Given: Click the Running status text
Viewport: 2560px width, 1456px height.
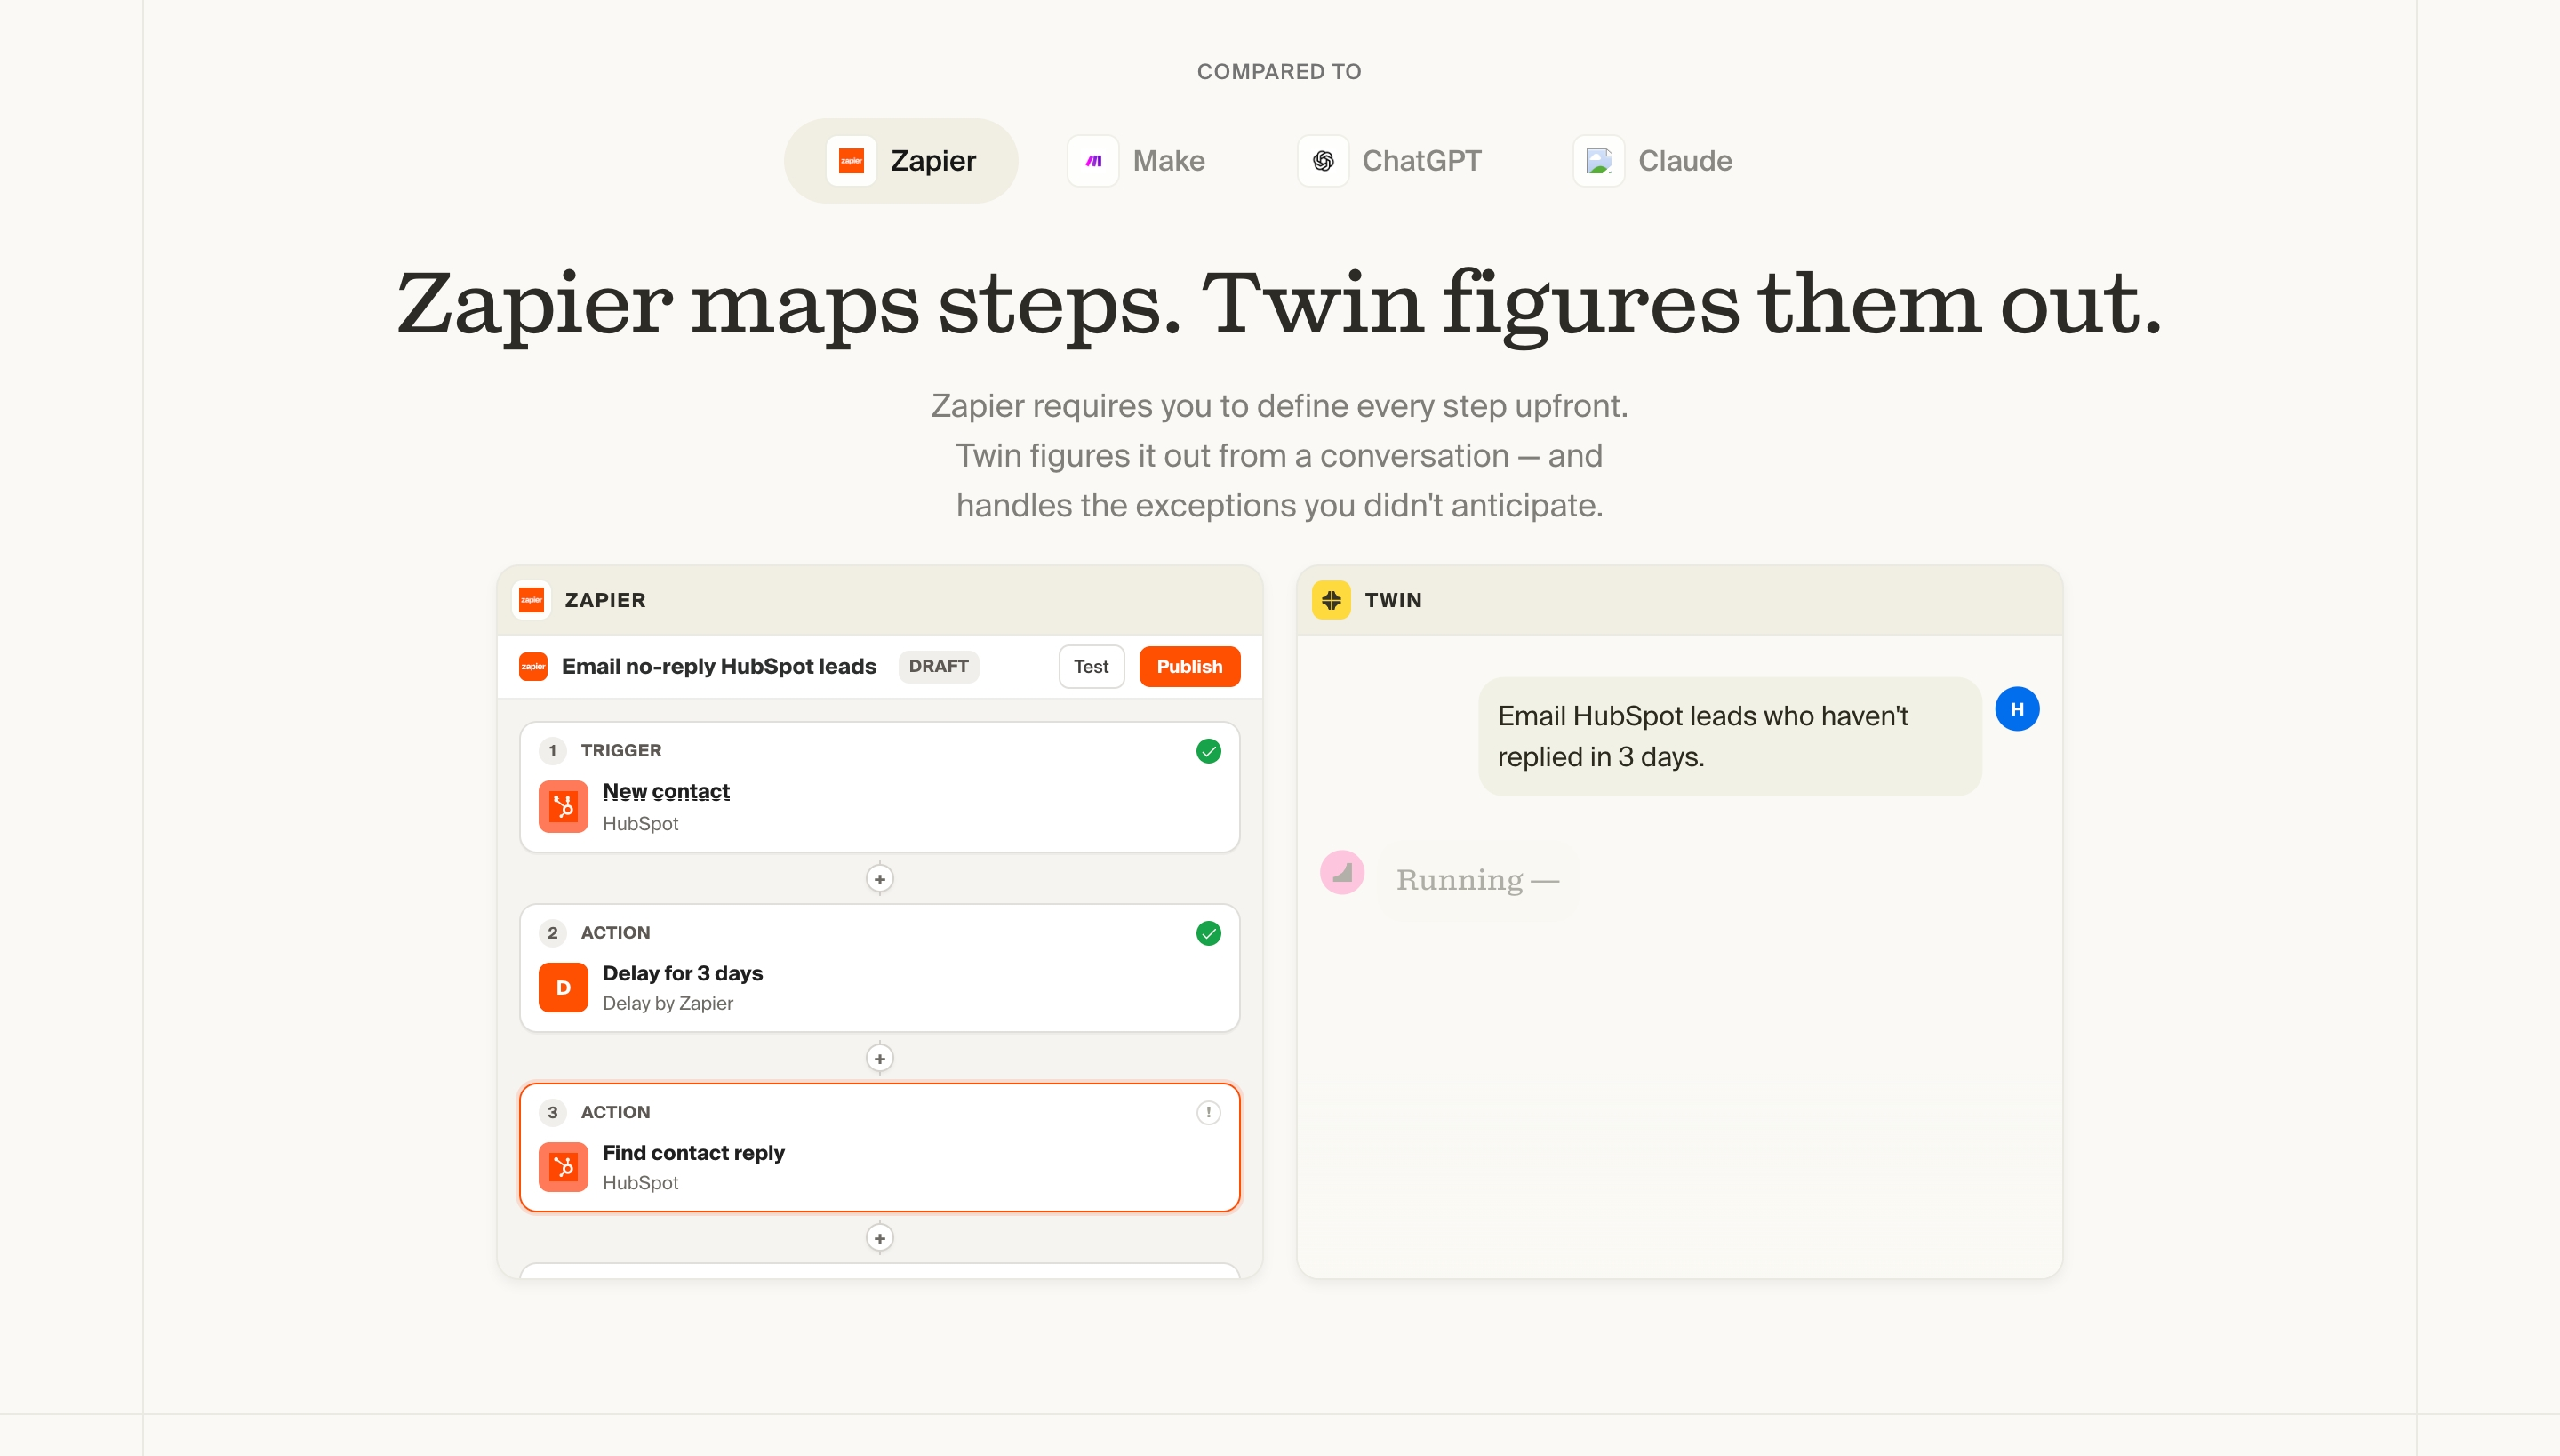Looking at the screenshot, I should (1477, 880).
